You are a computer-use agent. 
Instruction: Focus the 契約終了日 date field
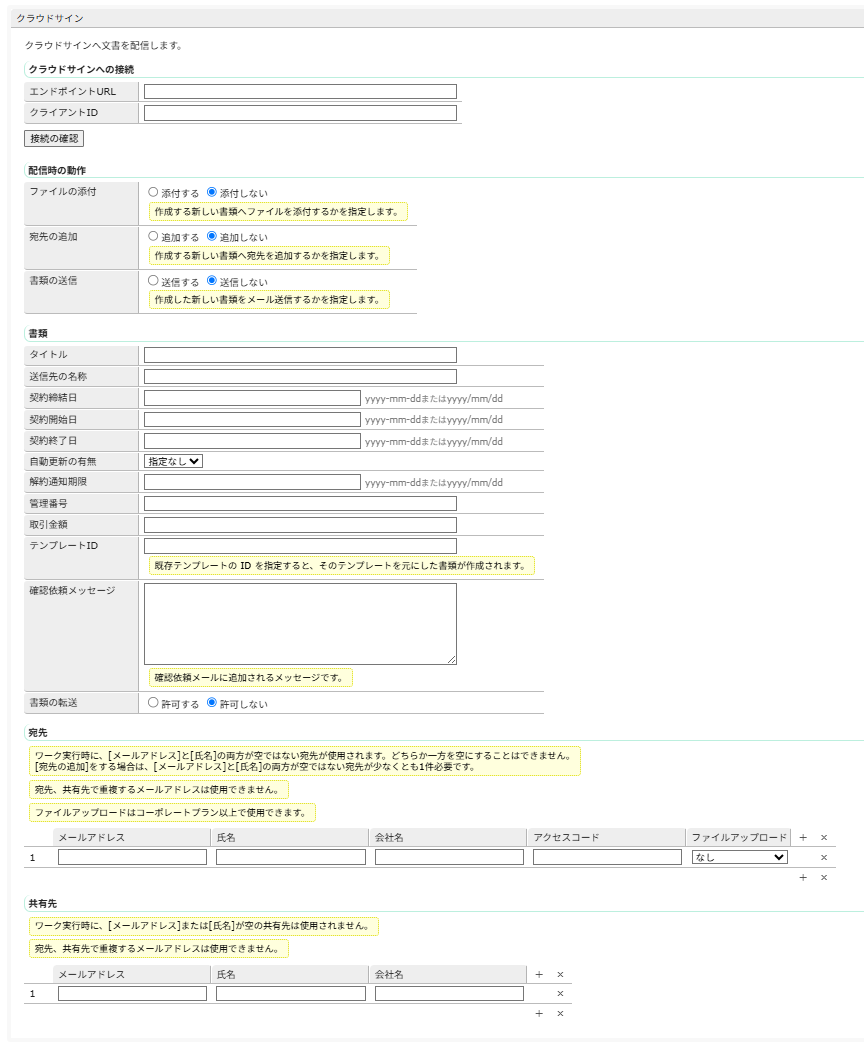click(x=252, y=441)
